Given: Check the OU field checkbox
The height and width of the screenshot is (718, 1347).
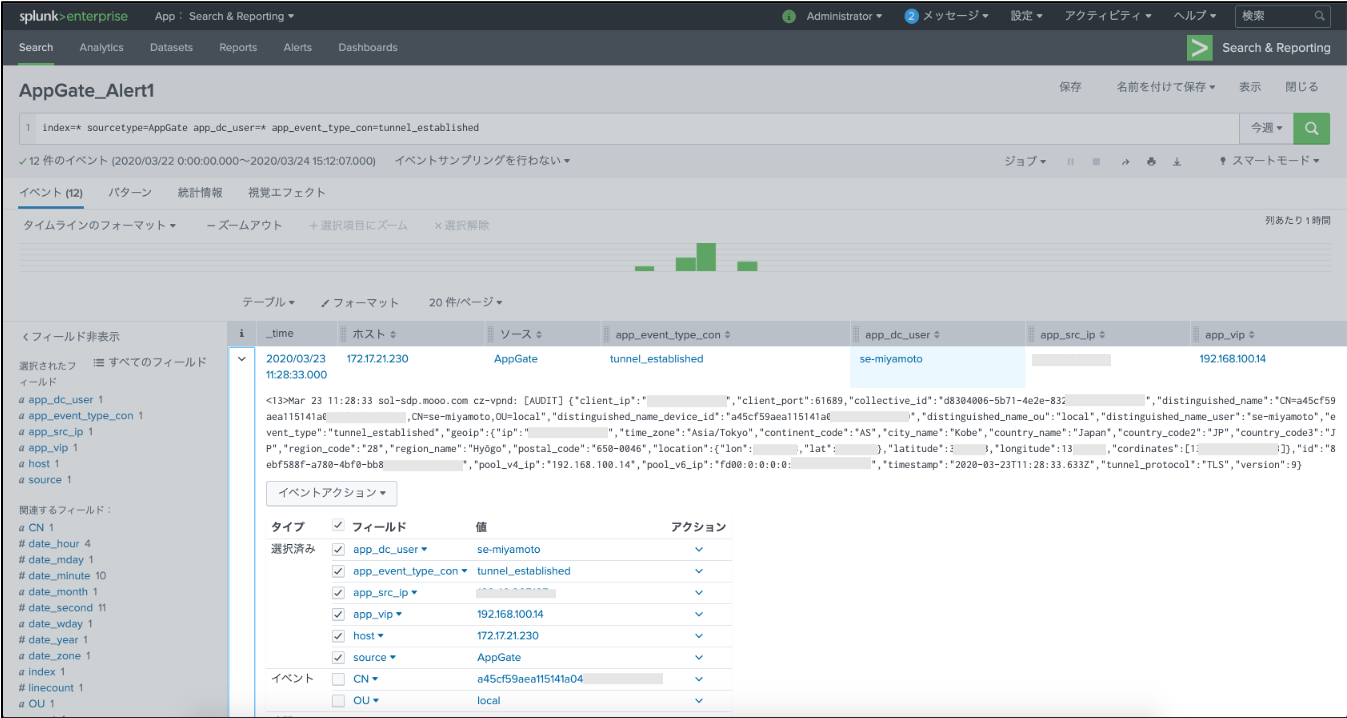Looking at the screenshot, I should click(338, 700).
